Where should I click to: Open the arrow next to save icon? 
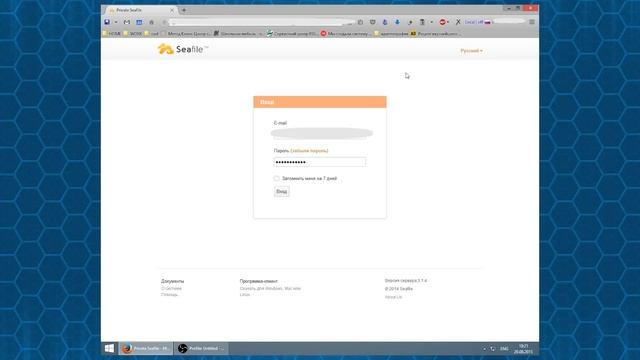pyautogui.click(x=116, y=22)
